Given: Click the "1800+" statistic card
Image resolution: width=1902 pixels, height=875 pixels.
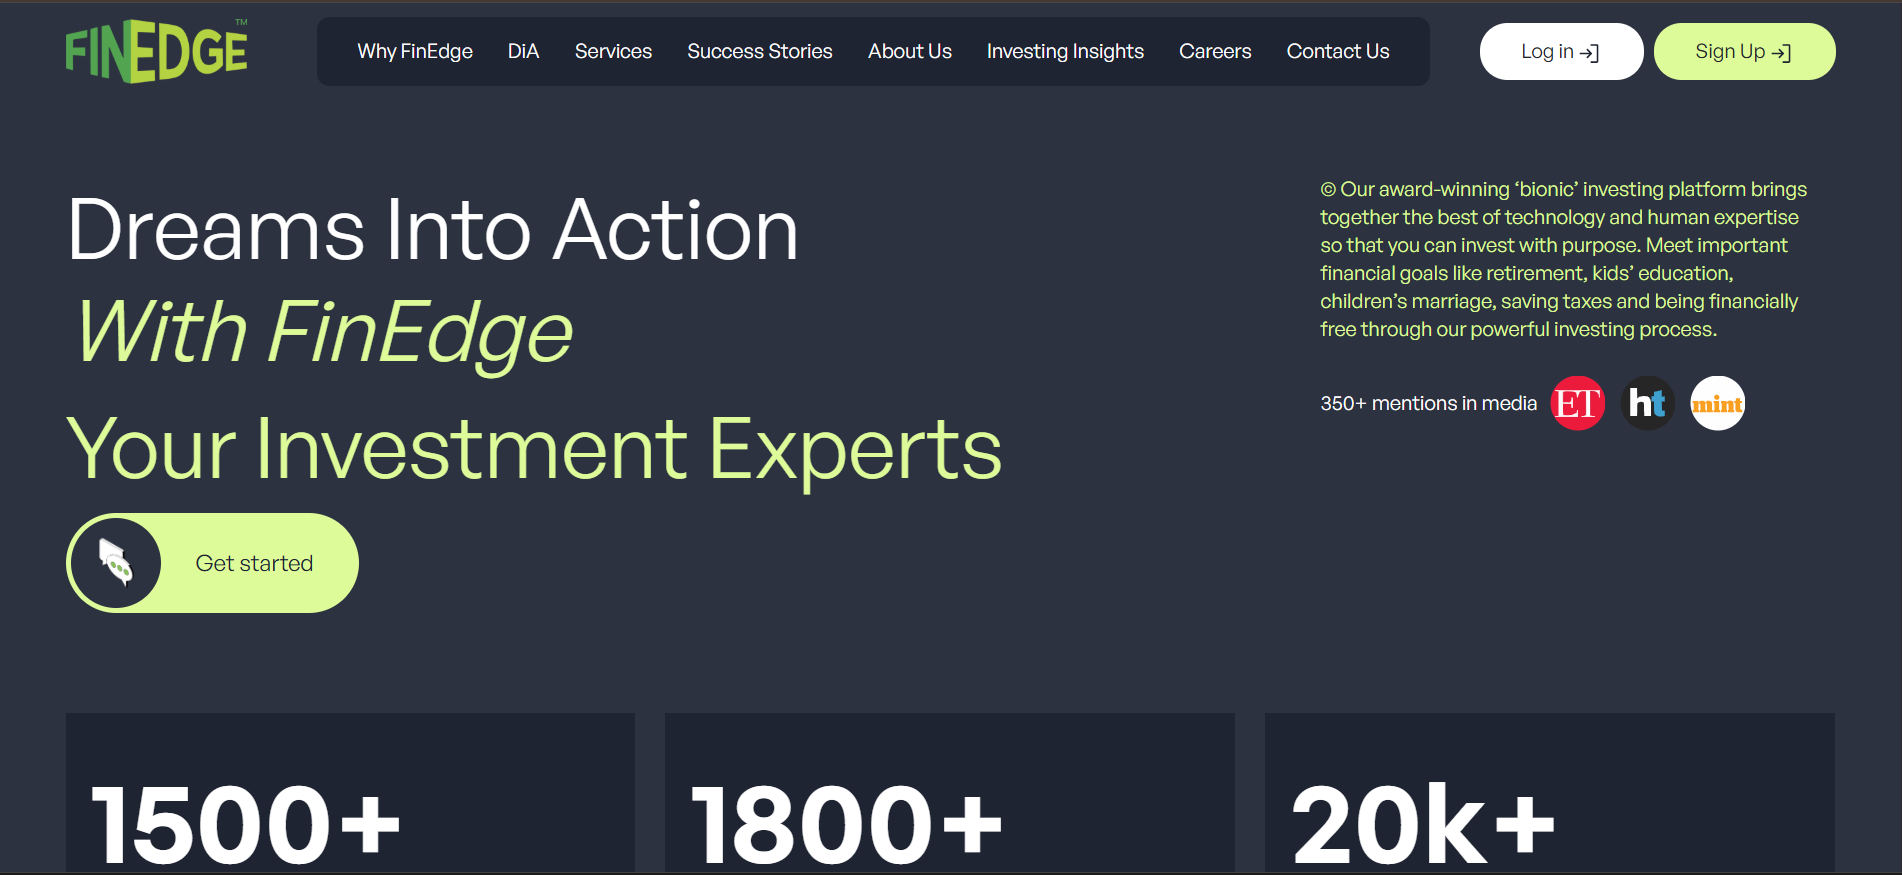Looking at the screenshot, I should (x=950, y=792).
